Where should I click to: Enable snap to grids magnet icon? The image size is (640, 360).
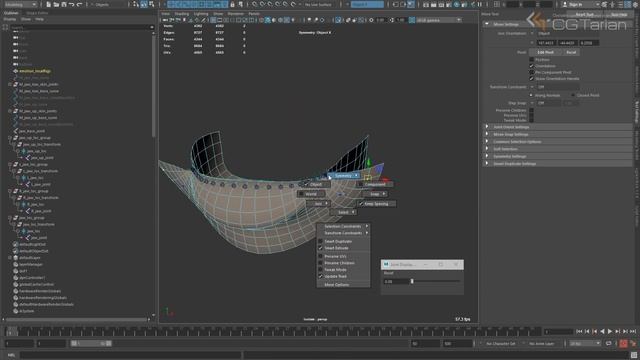[255, 4]
